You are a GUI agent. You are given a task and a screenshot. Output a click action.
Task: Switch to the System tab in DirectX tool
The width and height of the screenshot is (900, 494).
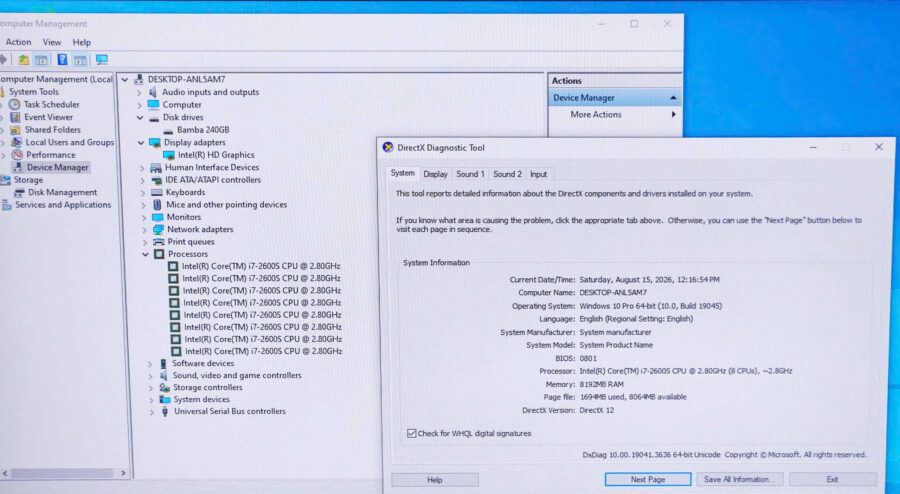(x=402, y=173)
